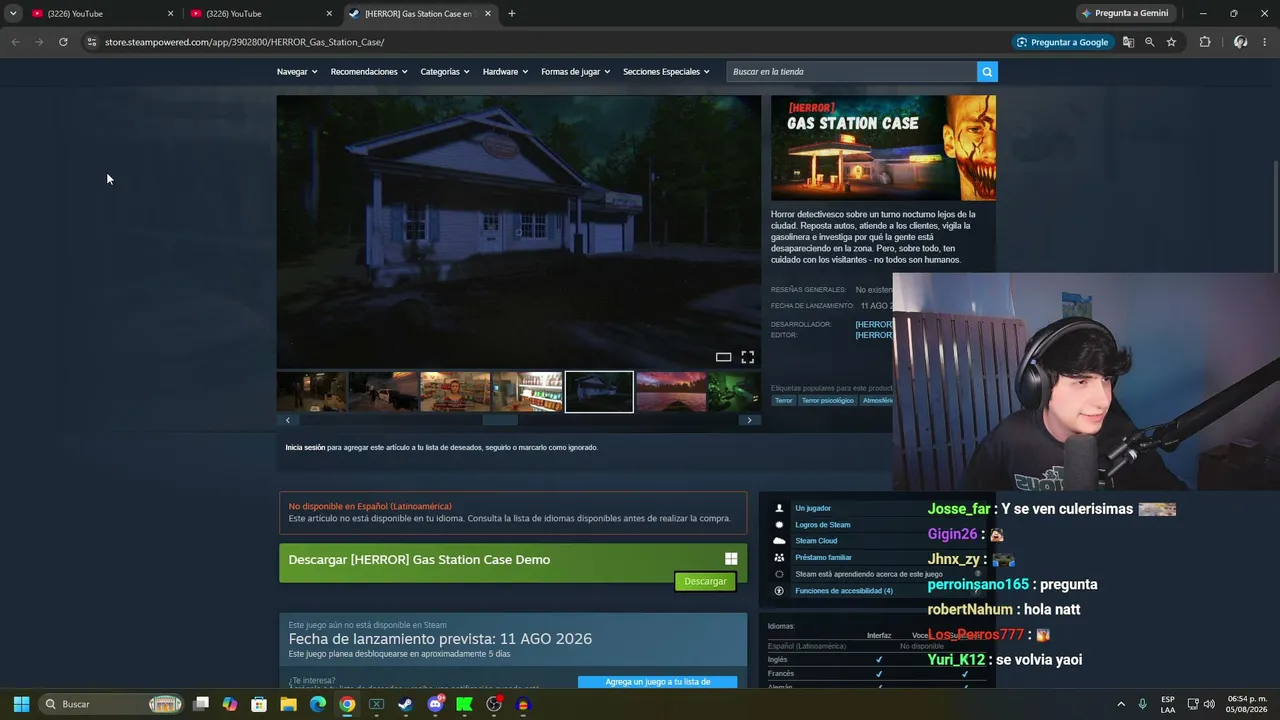Click the zoom magnifier icon in the address bar
Screen dimensions: 1280x720
tap(1150, 42)
